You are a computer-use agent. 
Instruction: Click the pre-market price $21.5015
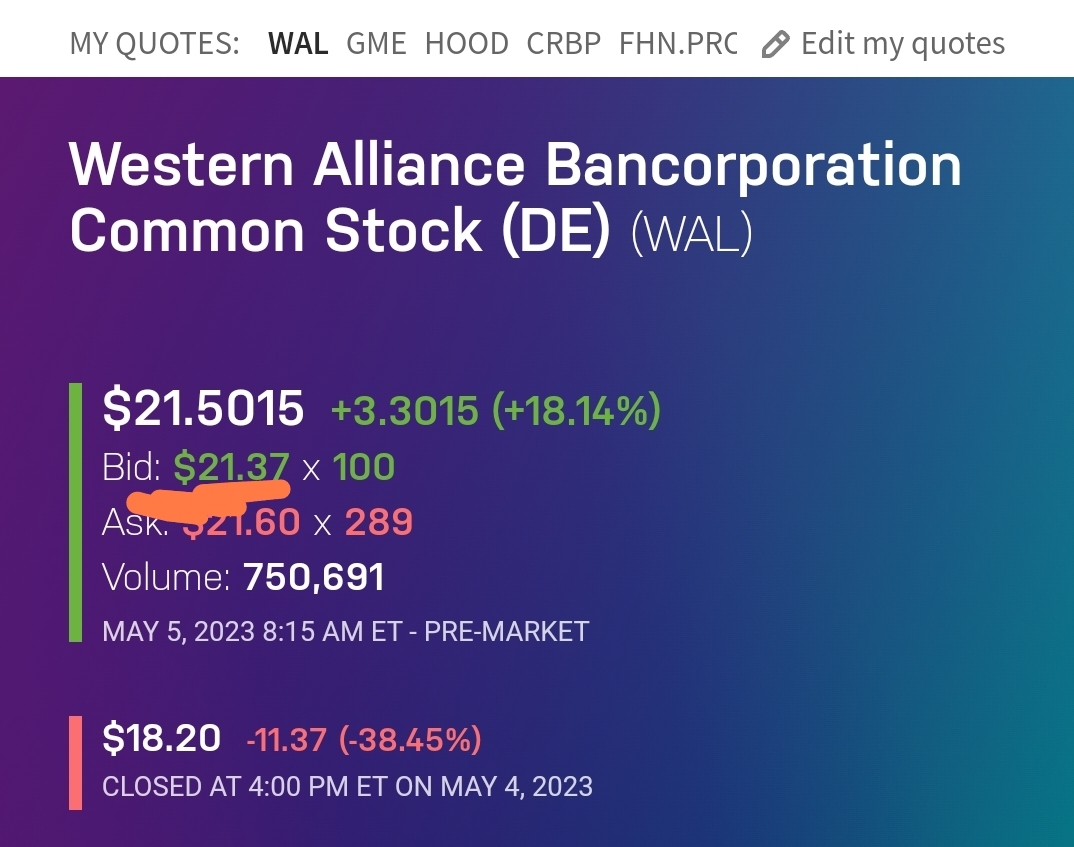(203, 408)
